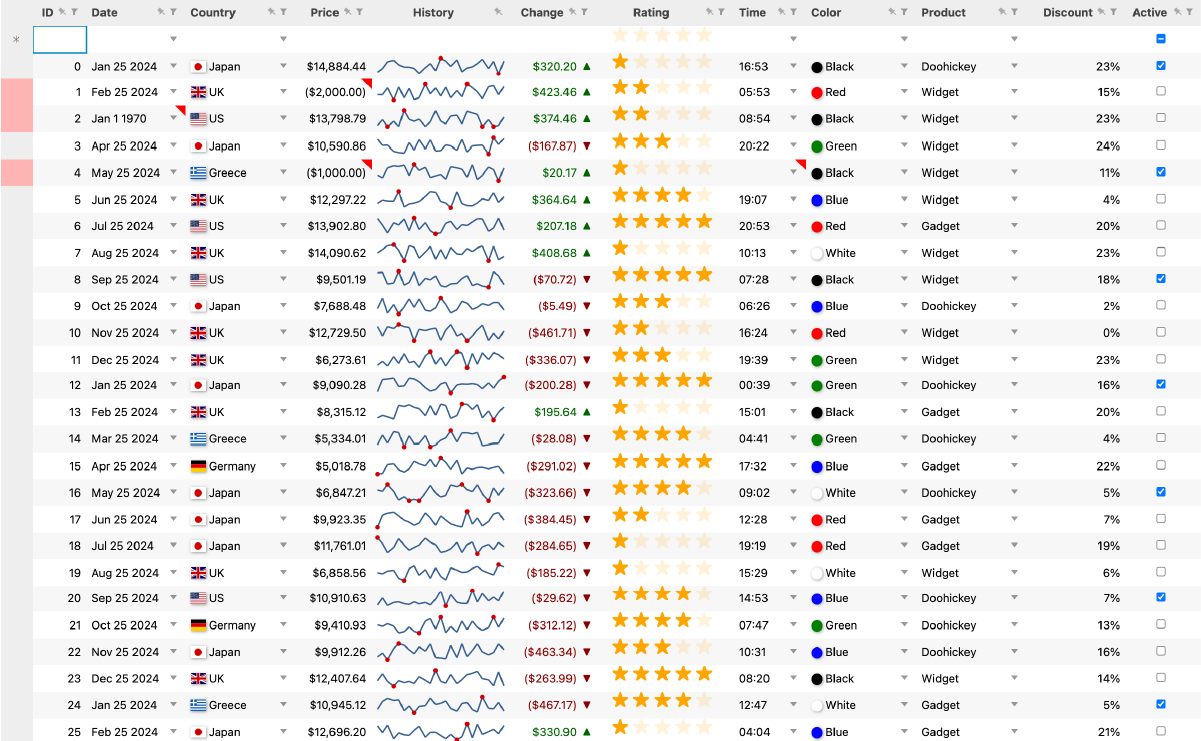The image size is (1201, 741).
Task: Sort by clicking the Change column header
Action: (x=541, y=13)
